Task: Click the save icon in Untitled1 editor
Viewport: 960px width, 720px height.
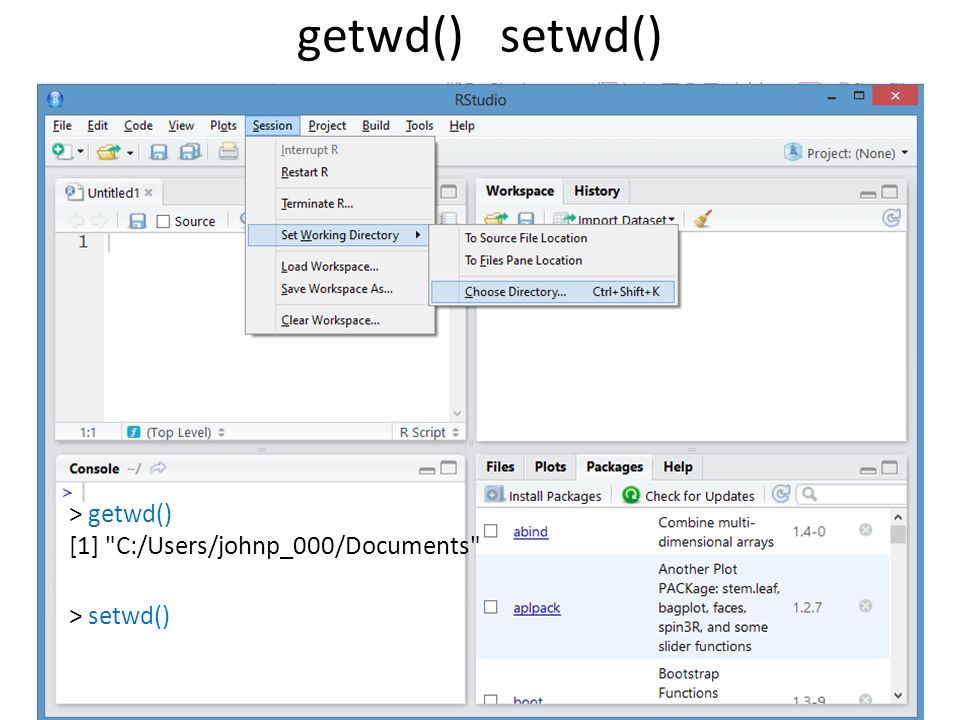Action: click(137, 221)
